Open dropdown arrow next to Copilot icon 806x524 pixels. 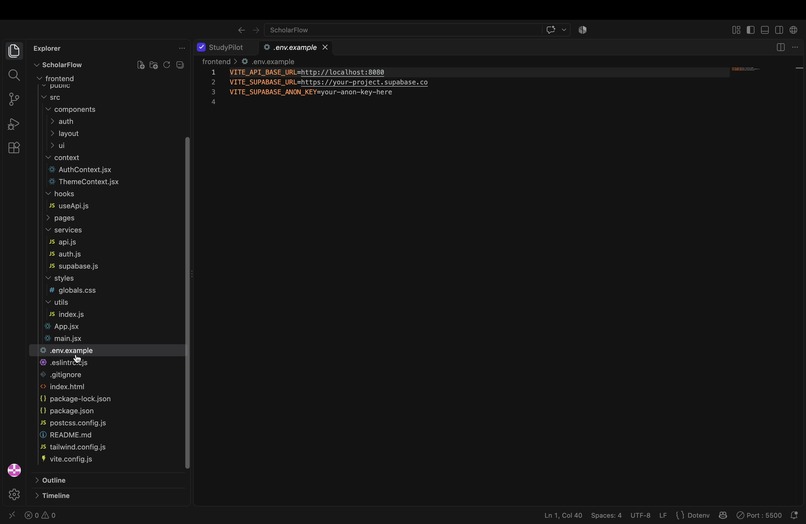(x=564, y=30)
